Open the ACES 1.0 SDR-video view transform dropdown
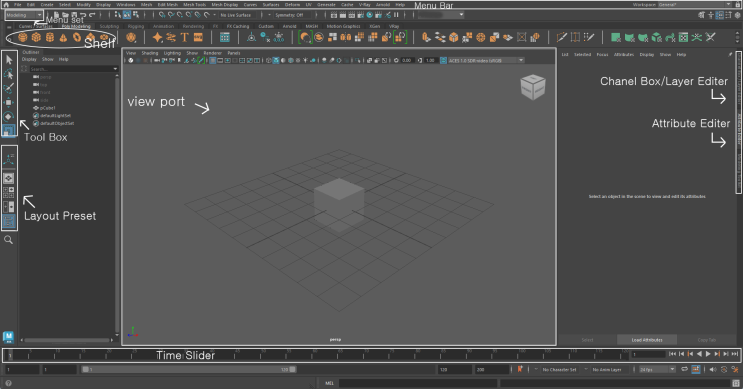743x389 pixels. (486, 60)
